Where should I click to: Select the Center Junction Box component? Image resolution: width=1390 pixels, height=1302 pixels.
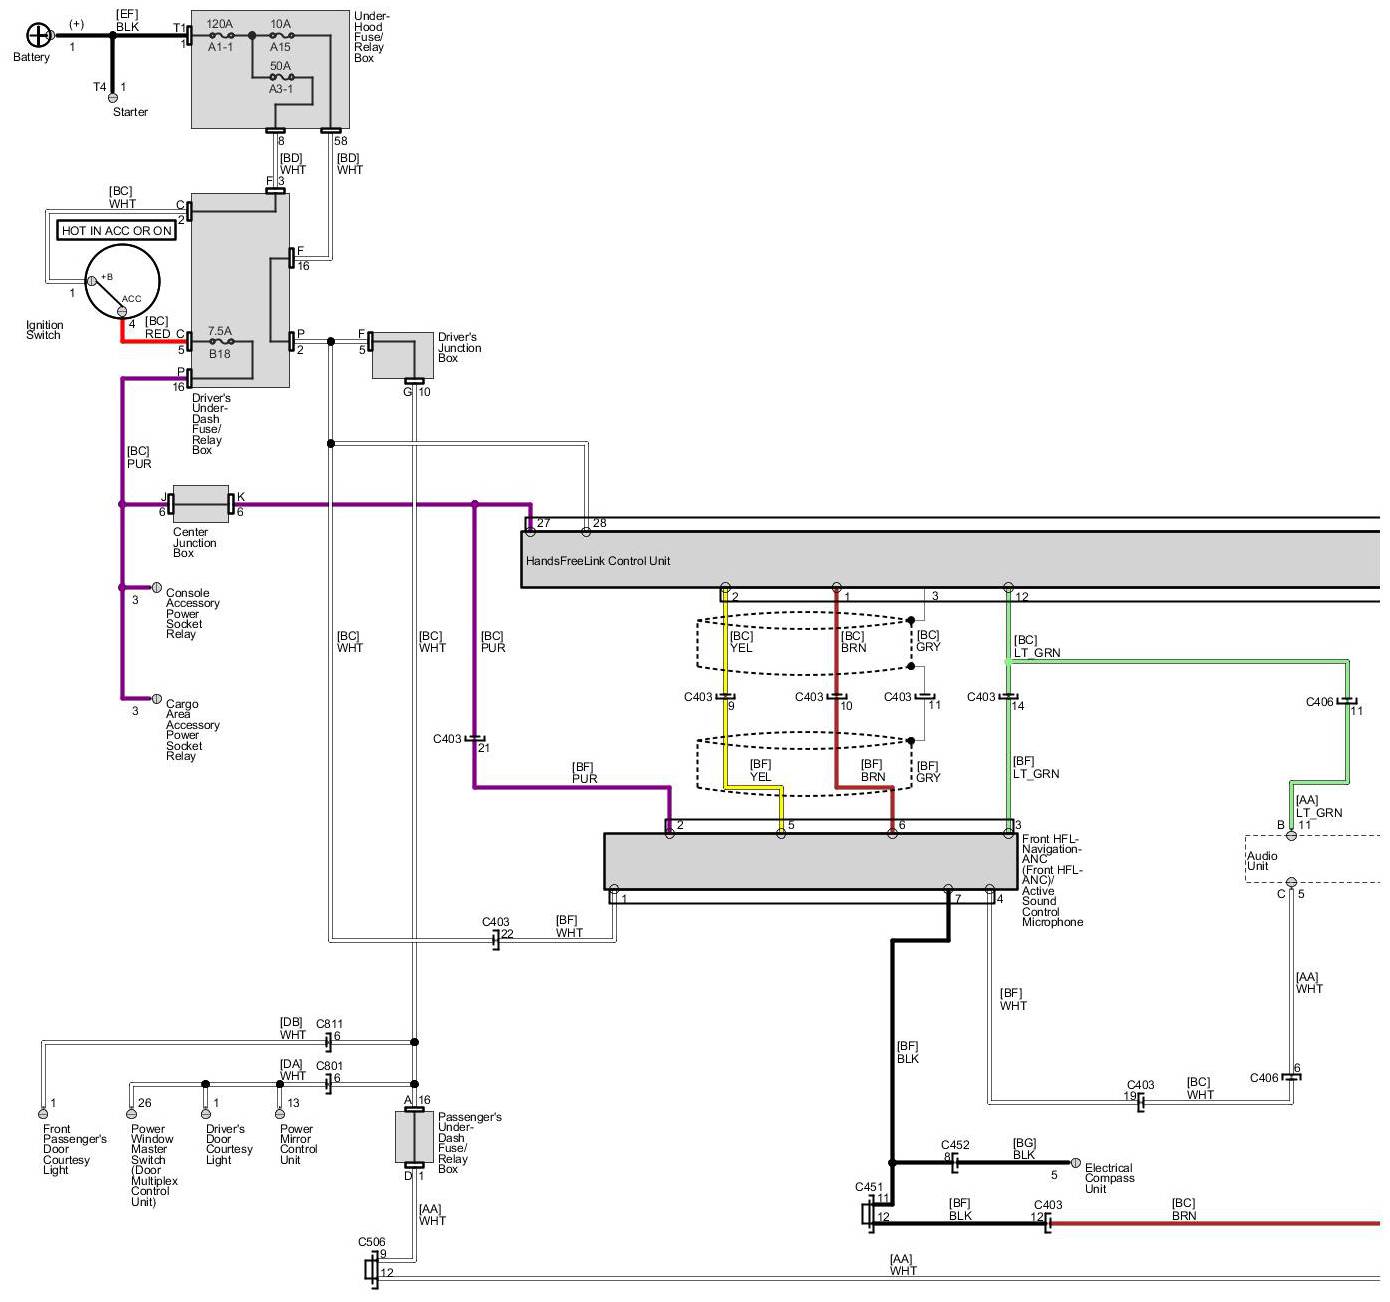point(200,504)
